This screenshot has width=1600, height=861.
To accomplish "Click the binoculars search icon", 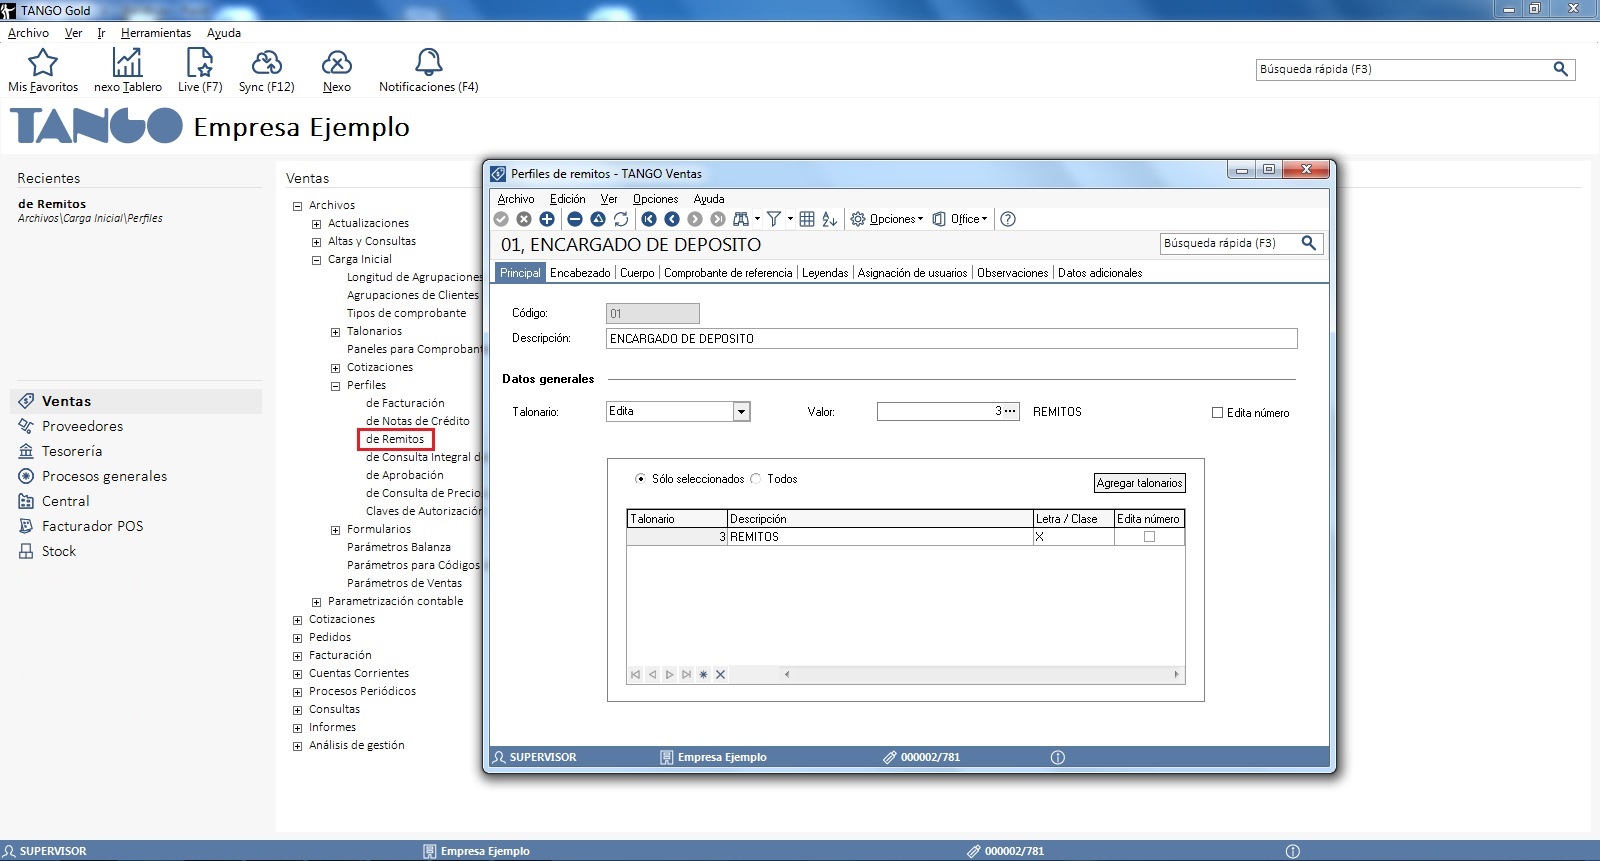I will (x=741, y=219).
